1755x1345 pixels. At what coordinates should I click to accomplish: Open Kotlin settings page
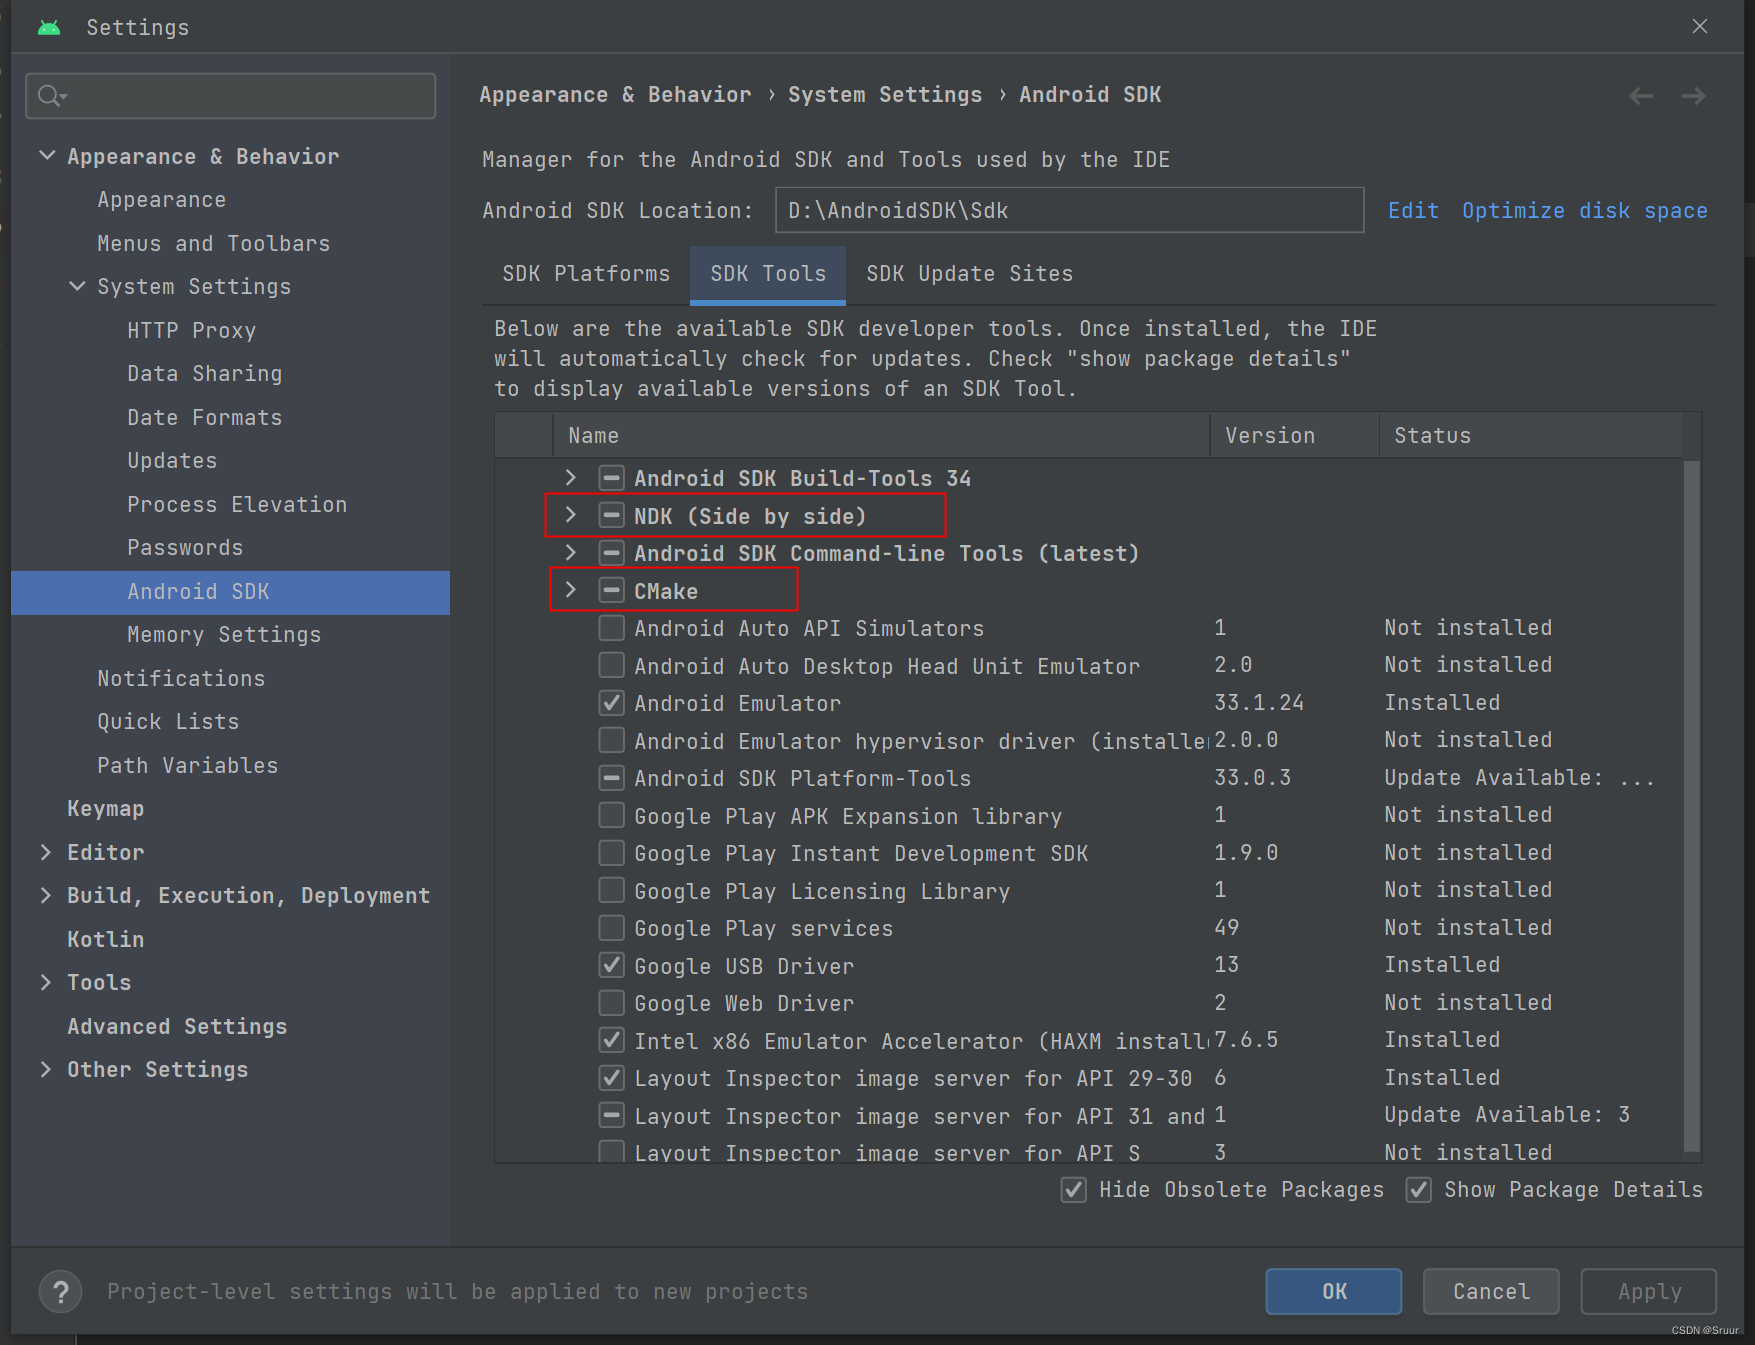105,940
